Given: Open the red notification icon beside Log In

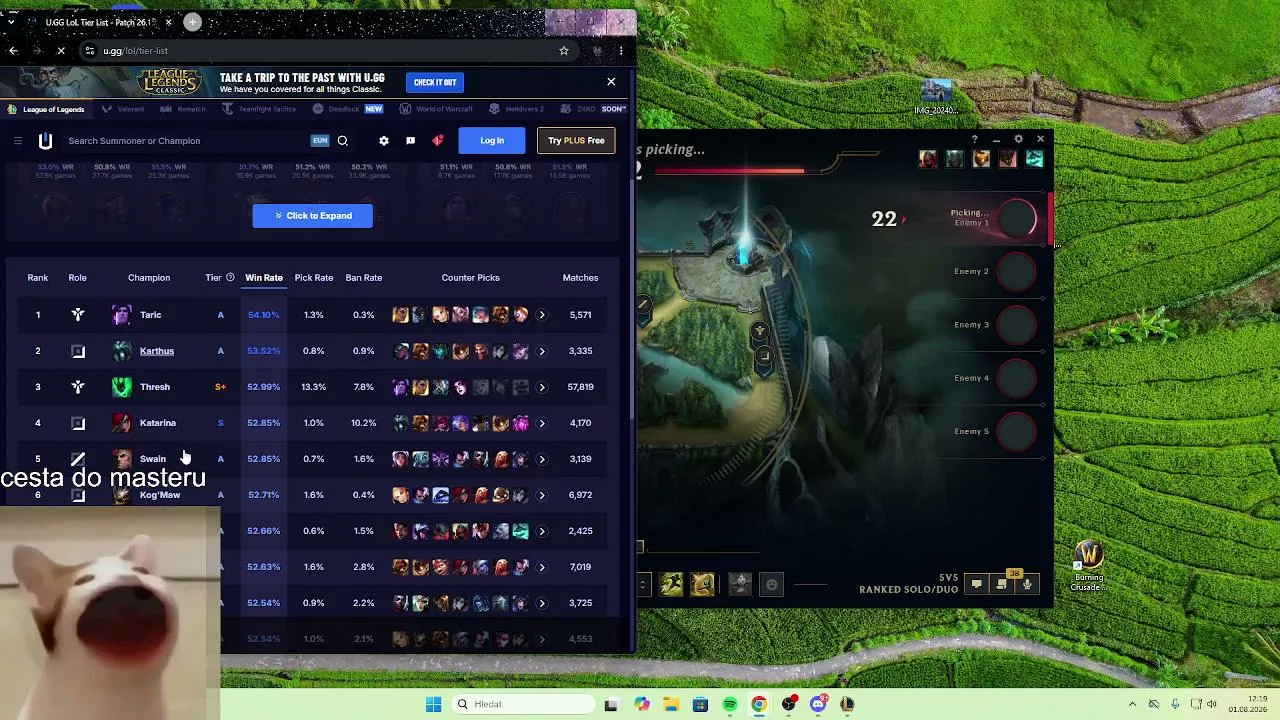Looking at the screenshot, I should click(437, 141).
